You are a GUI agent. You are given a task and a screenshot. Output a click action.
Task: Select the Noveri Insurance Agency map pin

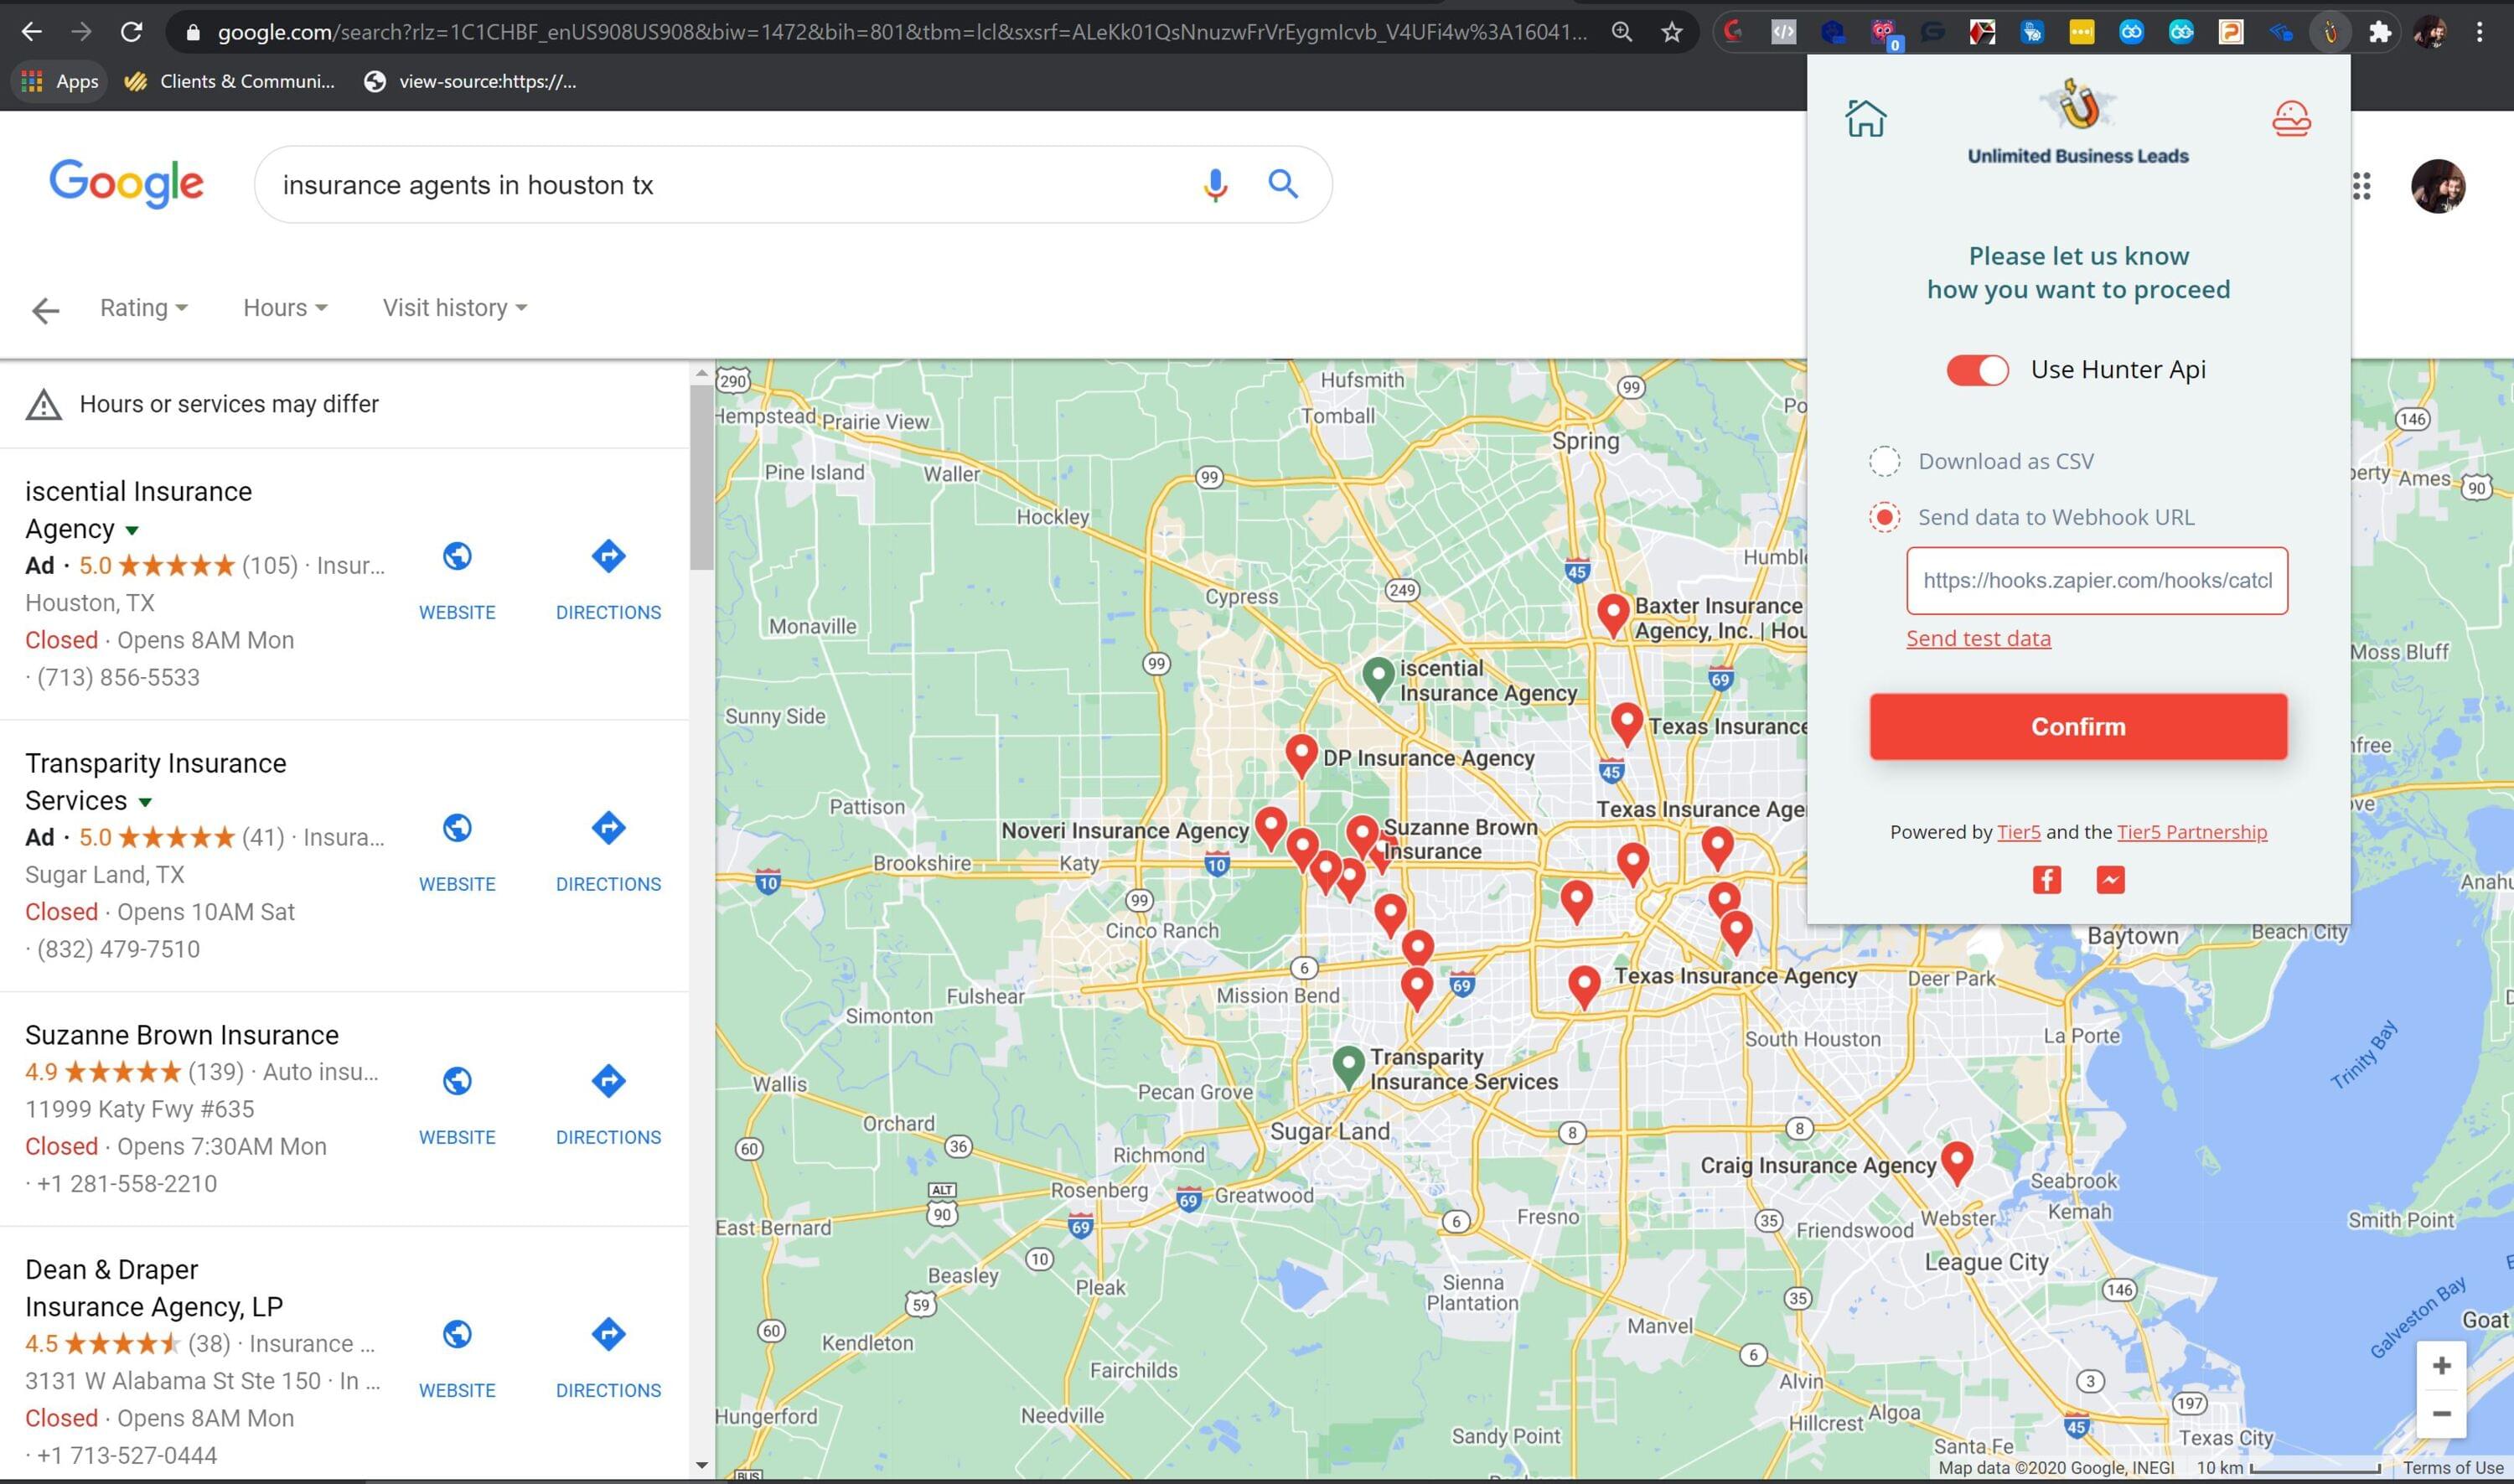pyautogui.click(x=1271, y=828)
